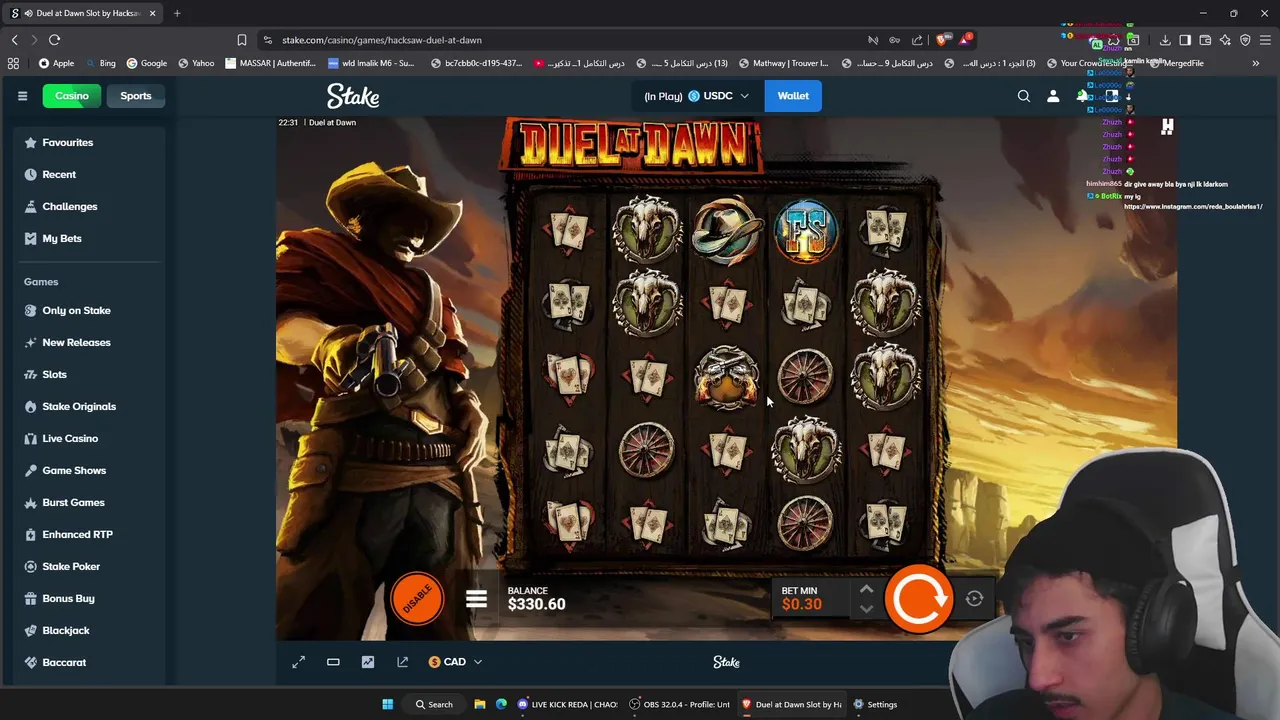1280x720 pixels.
Task: Switch to OBS 32.0.4 taskbar window
Action: pos(681,704)
